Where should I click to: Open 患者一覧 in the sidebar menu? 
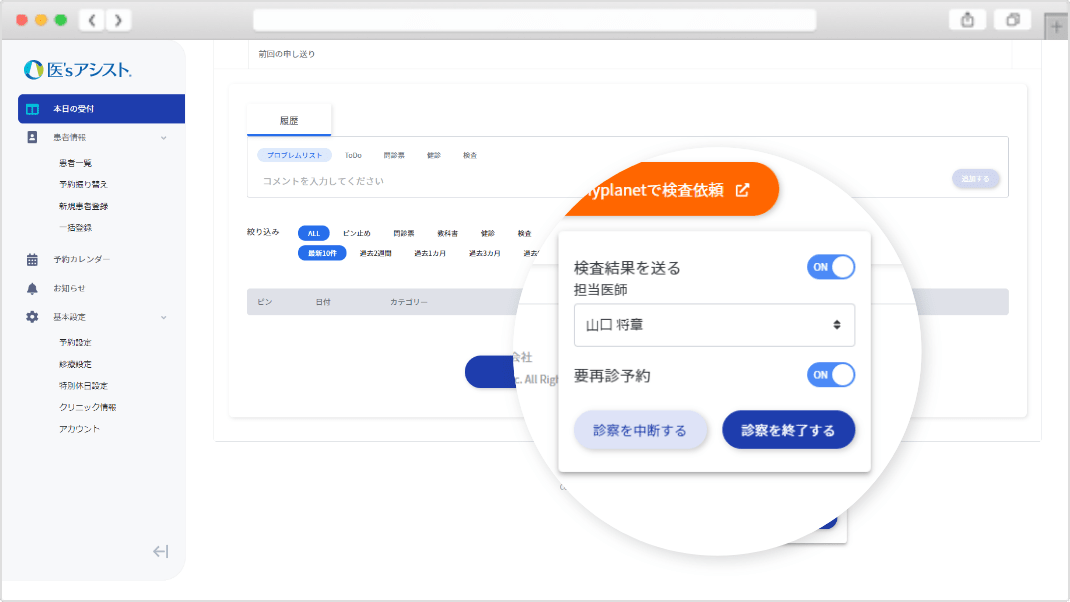point(76,163)
